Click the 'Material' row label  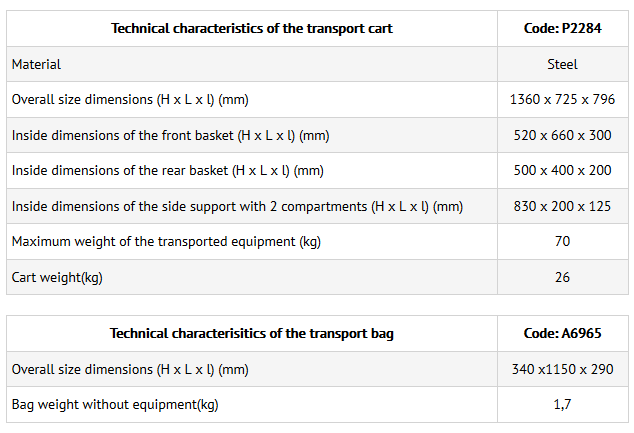[x=36, y=64]
